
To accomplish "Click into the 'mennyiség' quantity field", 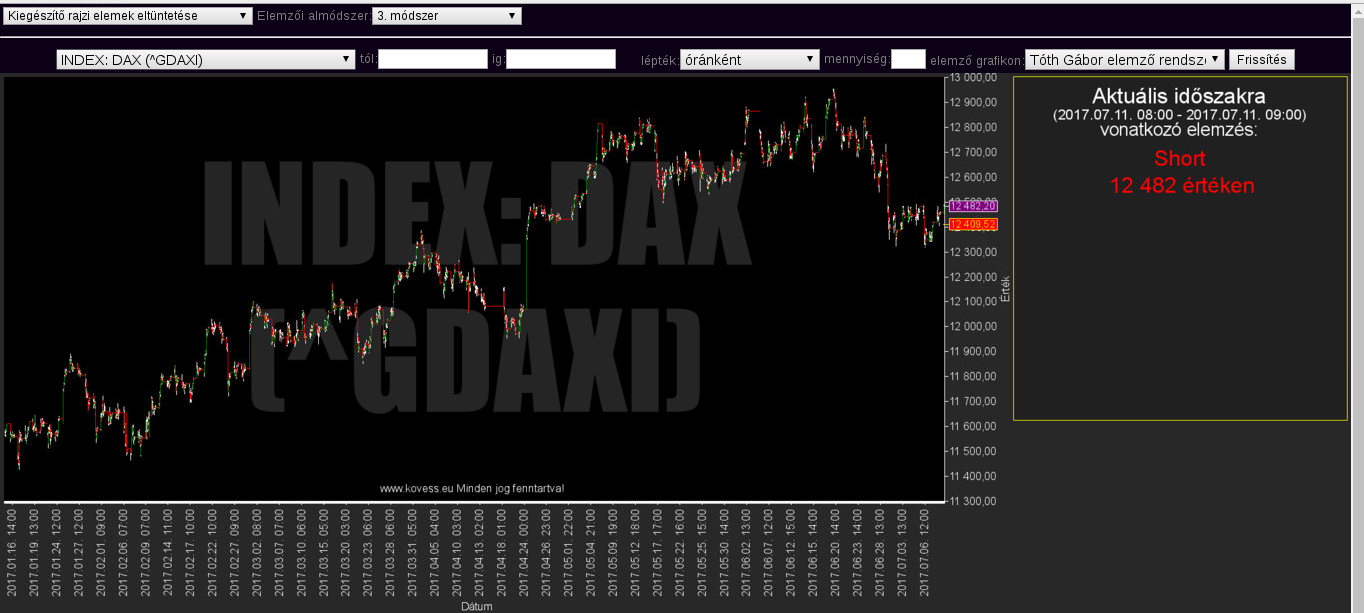I will (907, 59).
